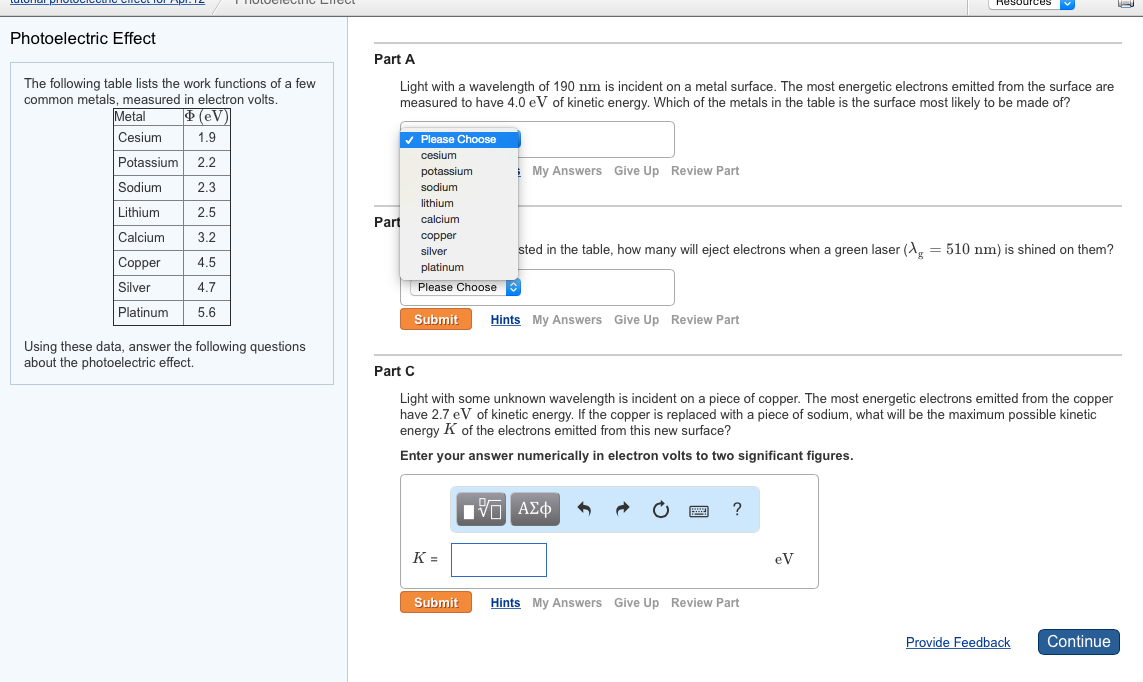1143x682 pixels.
Task: Click Give Up for Part B
Action: (636, 319)
